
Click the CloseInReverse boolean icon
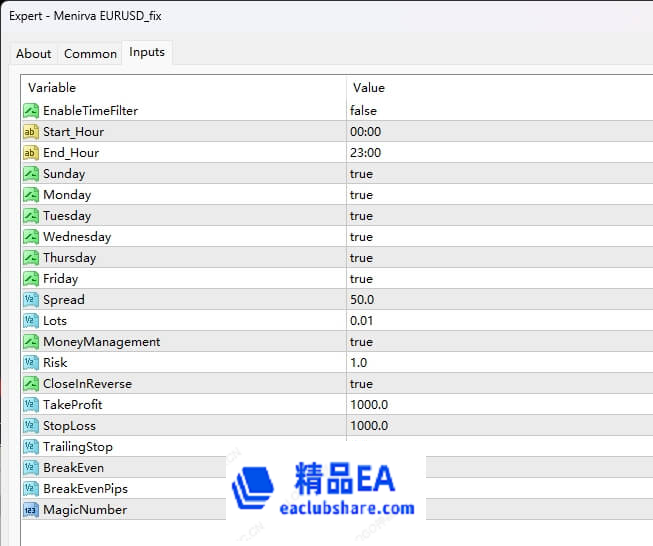[30, 384]
